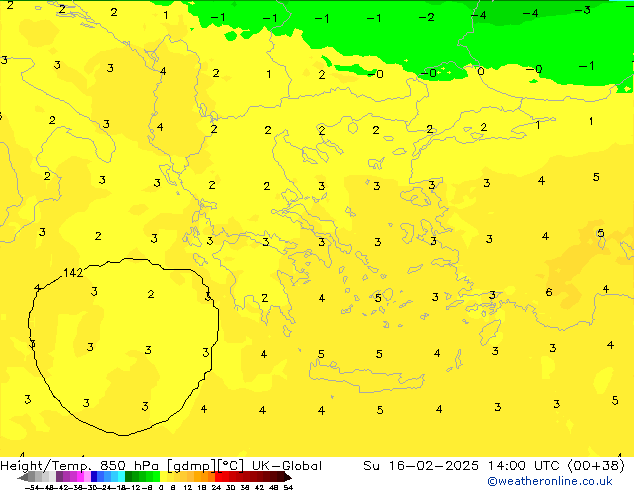
Task: Click the dark purple legend swatch
Action: click(59, 476)
